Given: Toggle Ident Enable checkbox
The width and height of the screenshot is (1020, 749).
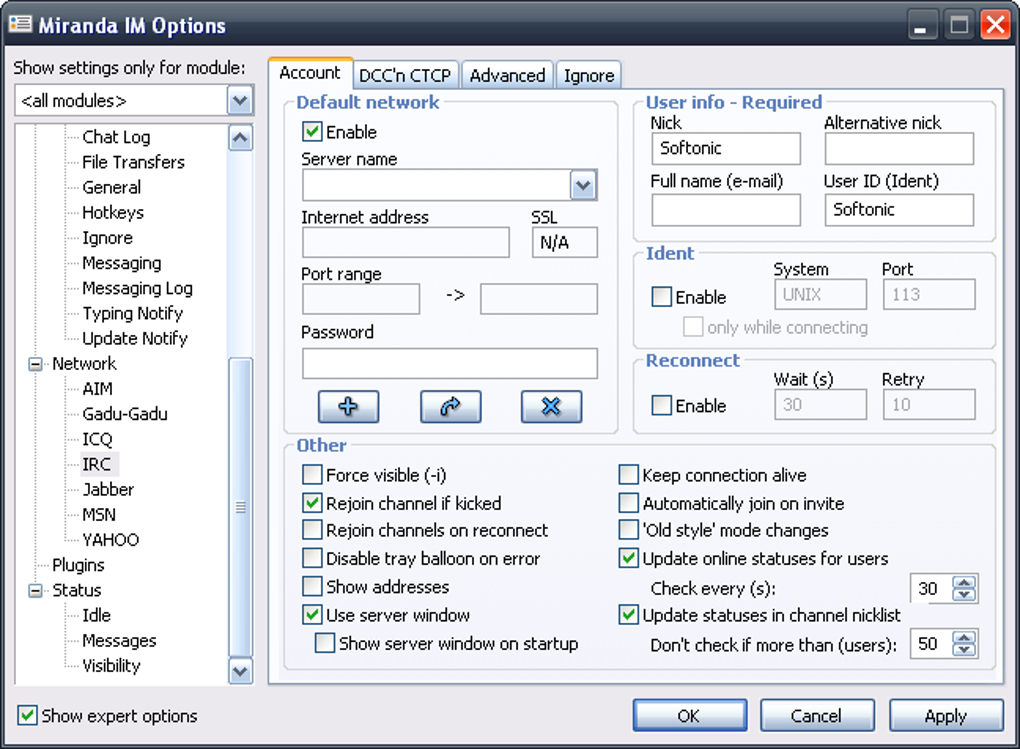Looking at the screenshot, I should point(662,297).
